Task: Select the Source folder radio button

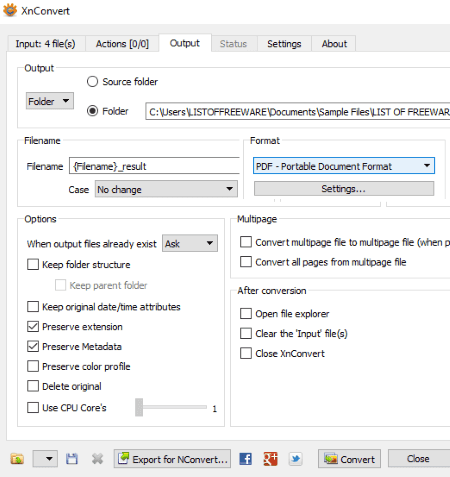Action: (x=92, y=82)
